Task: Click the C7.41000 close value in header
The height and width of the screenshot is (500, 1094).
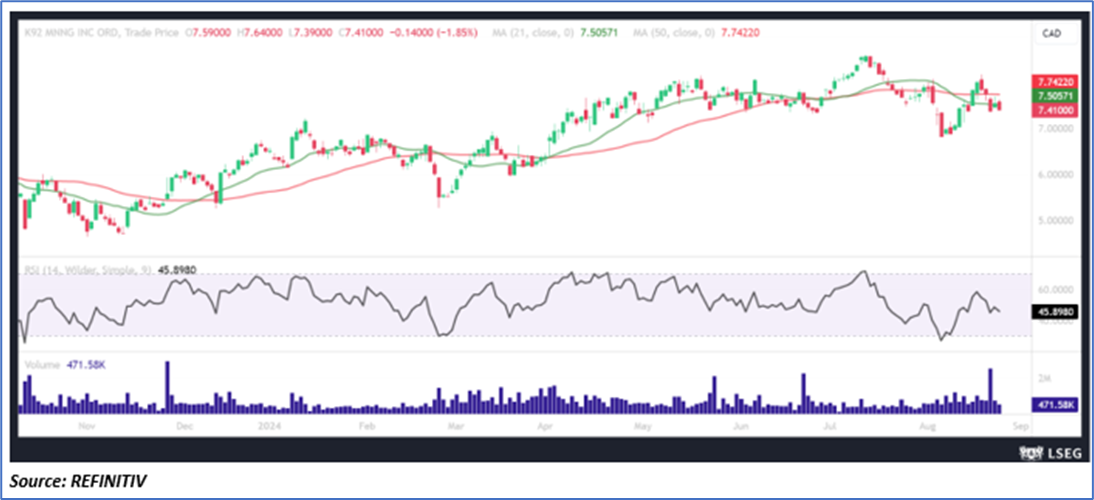Action: [x=360, y=33]
